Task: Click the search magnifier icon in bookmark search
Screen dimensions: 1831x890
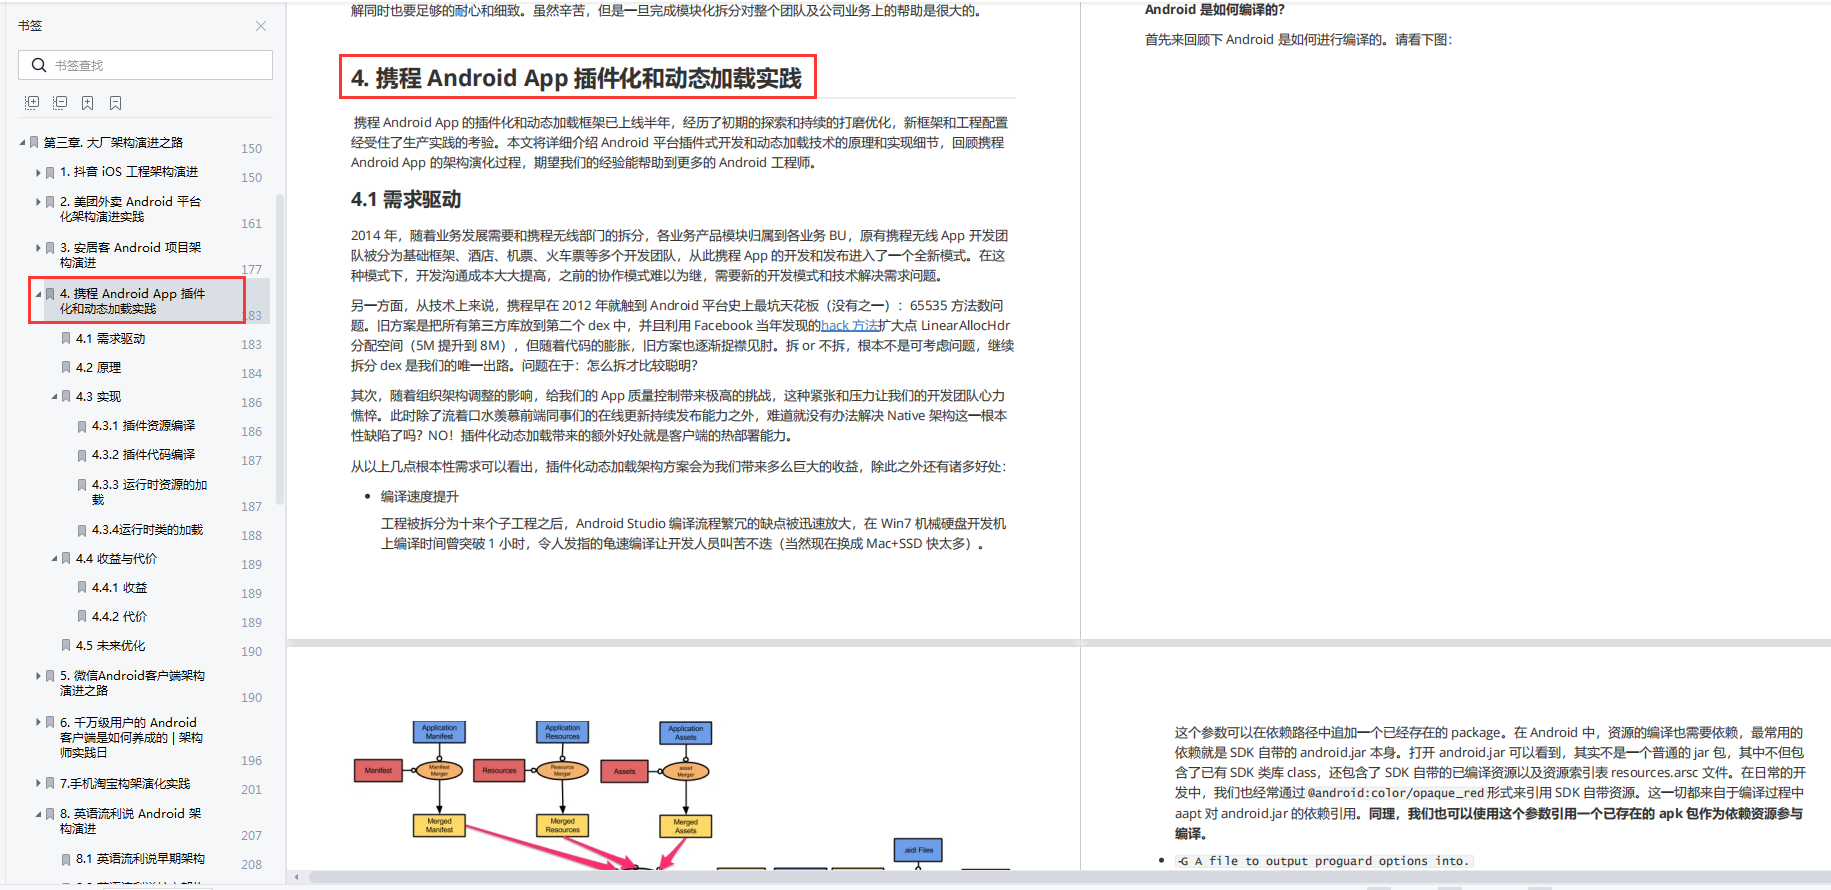Action: point(39,65)
